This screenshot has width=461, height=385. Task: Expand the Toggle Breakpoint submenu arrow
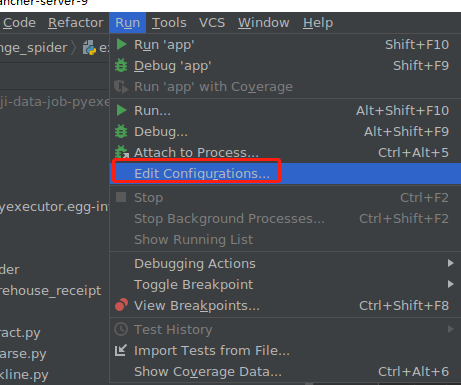[450, 284]
